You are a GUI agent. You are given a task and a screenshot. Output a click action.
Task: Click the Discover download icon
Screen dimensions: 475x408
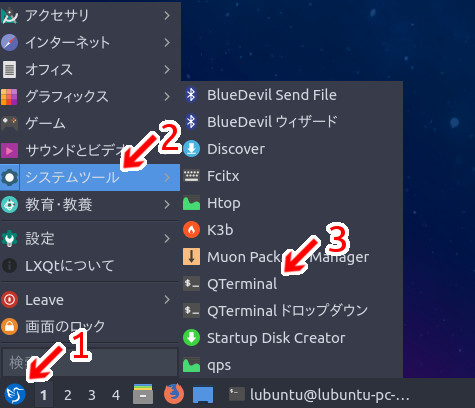coord(191,149)
